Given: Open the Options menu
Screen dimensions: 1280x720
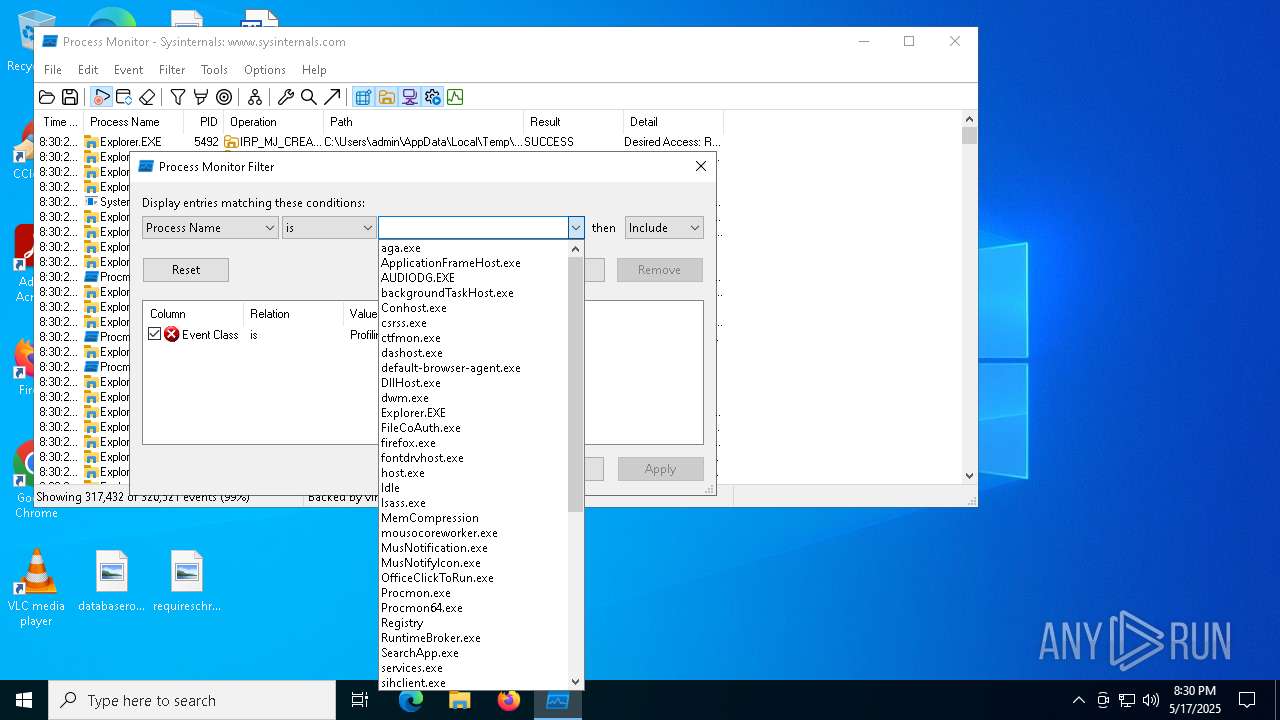Looking at the screenshot, I should click(x=265, y=70).
